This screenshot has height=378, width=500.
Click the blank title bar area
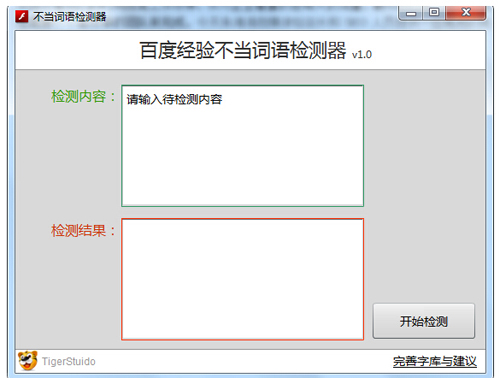pyautogui.click(x=250, y=17)
